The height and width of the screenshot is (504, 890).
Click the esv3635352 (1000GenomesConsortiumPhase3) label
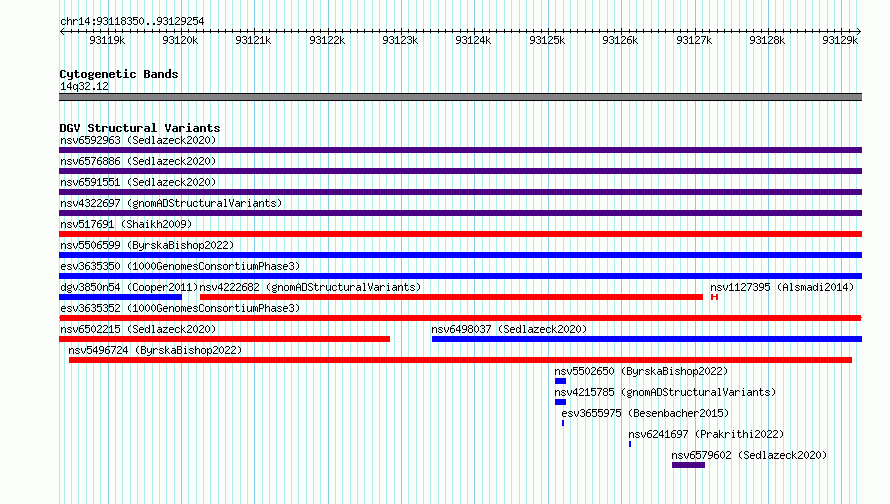click(x=180, y=308)
